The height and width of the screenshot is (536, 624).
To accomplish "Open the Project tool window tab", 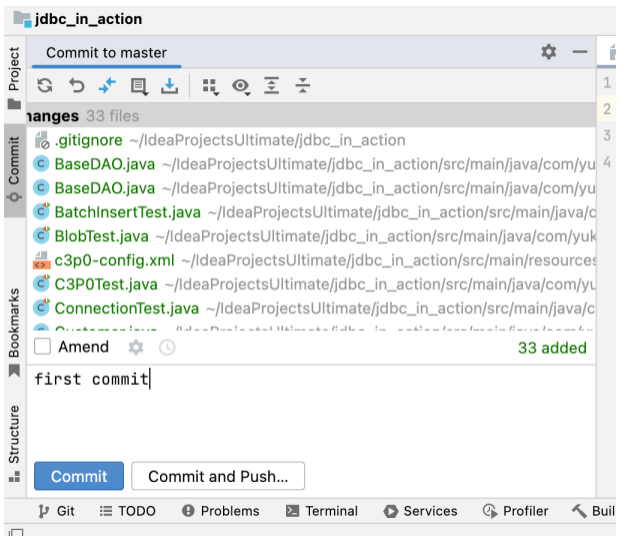I will point(14,78).
